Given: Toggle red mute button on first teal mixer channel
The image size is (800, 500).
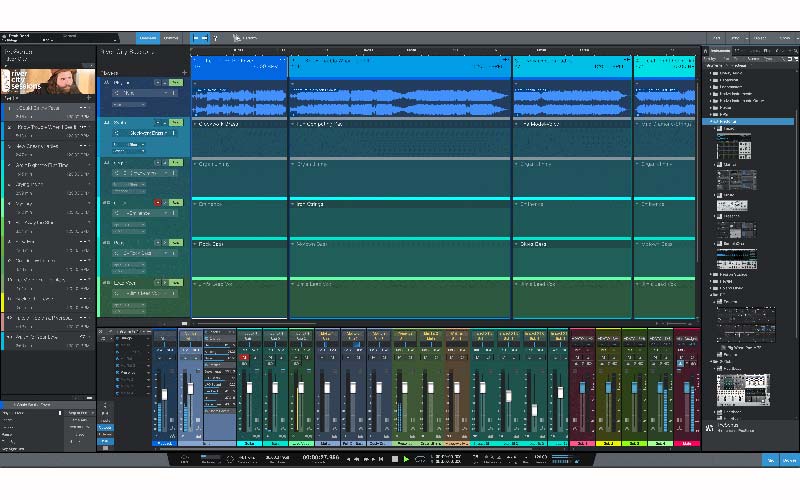Looking at the screenshot, I should tap(243, 357).
